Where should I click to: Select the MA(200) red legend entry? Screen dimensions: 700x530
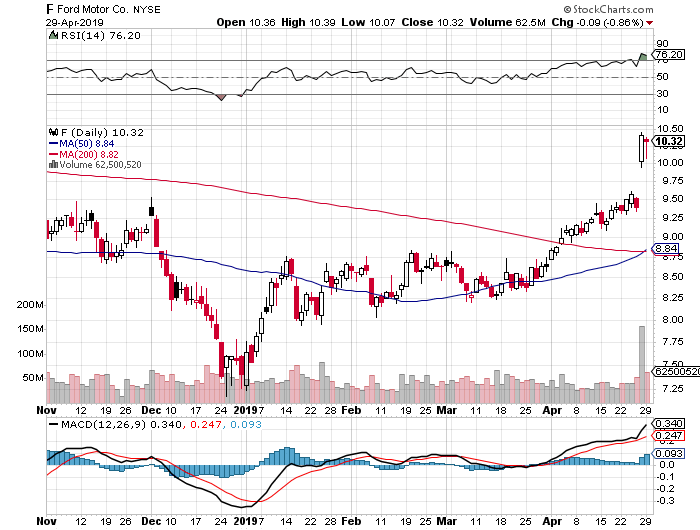(x=87, y=154)
